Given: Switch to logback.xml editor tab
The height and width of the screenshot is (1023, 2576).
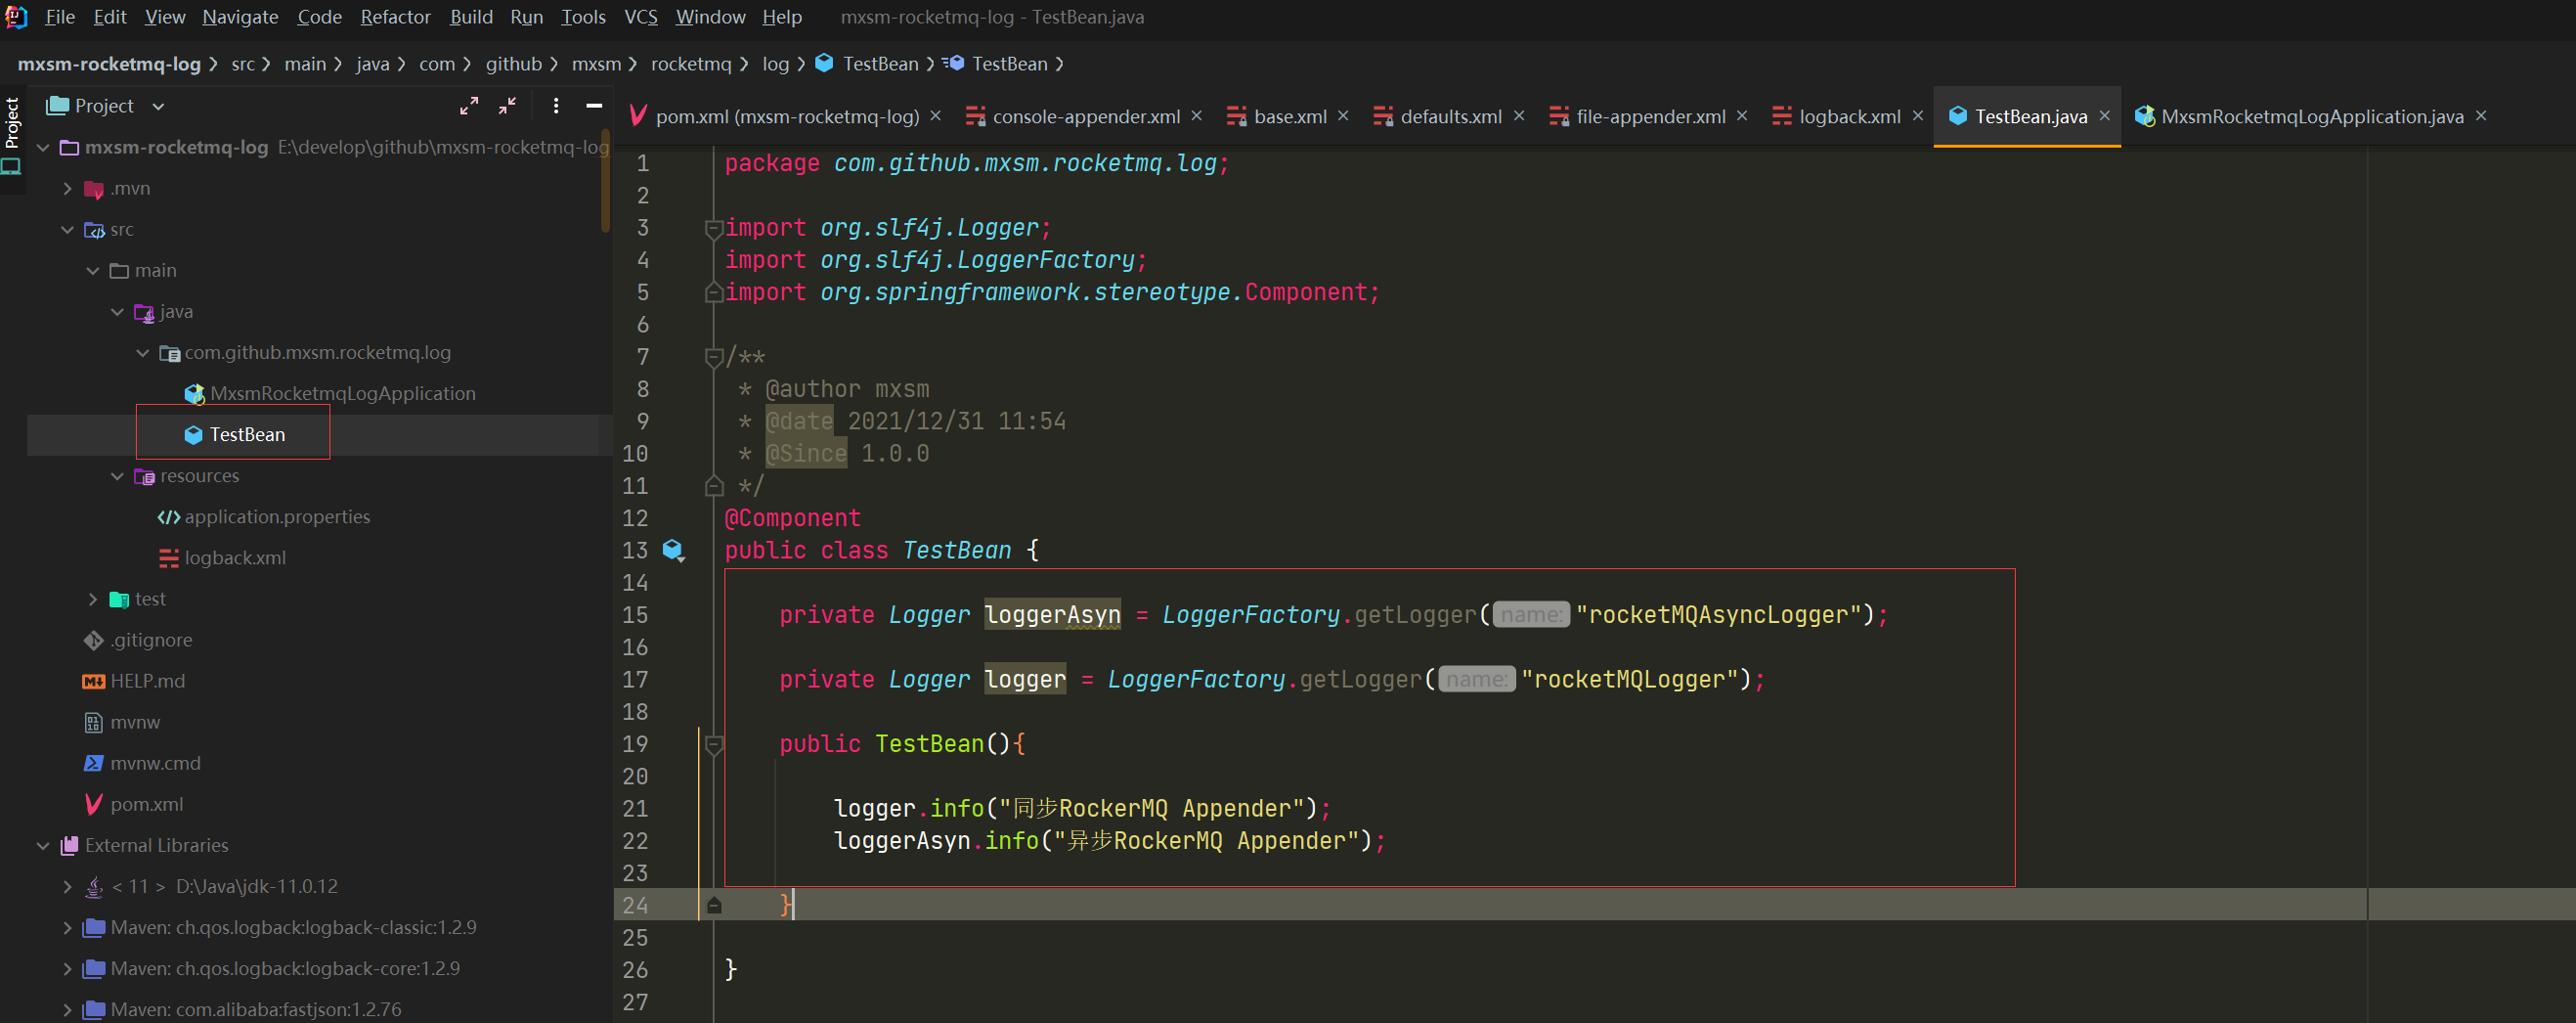Looking at the screenshot, I should [x=1849, y=116].
